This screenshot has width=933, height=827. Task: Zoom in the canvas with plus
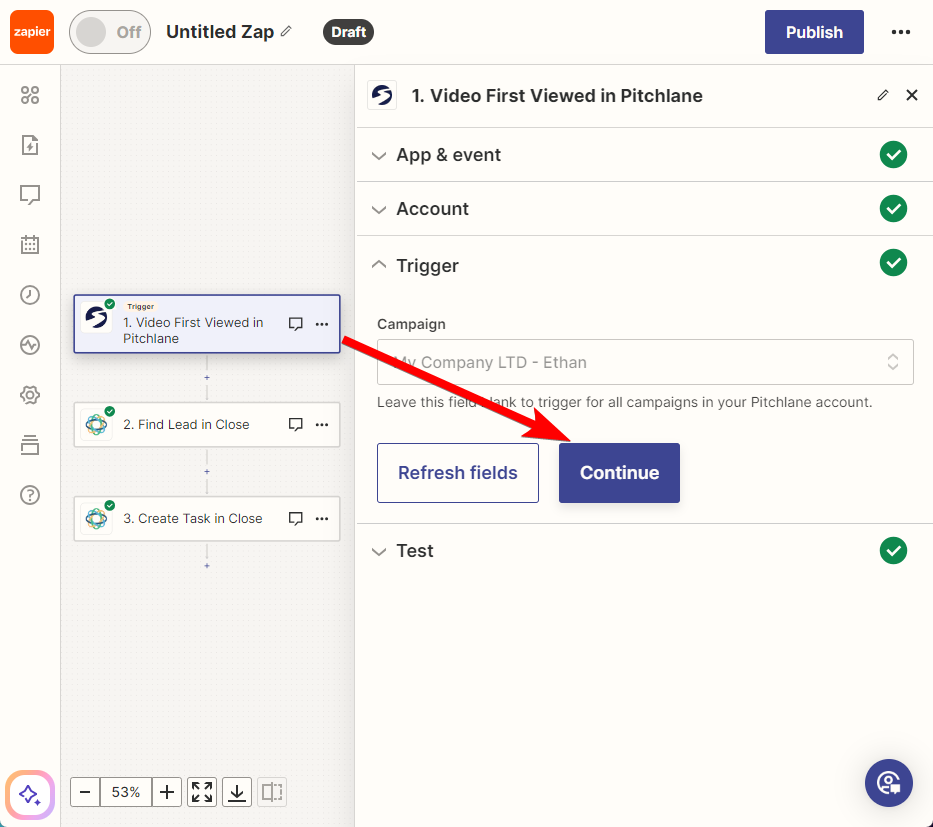(x=167, y=792)
